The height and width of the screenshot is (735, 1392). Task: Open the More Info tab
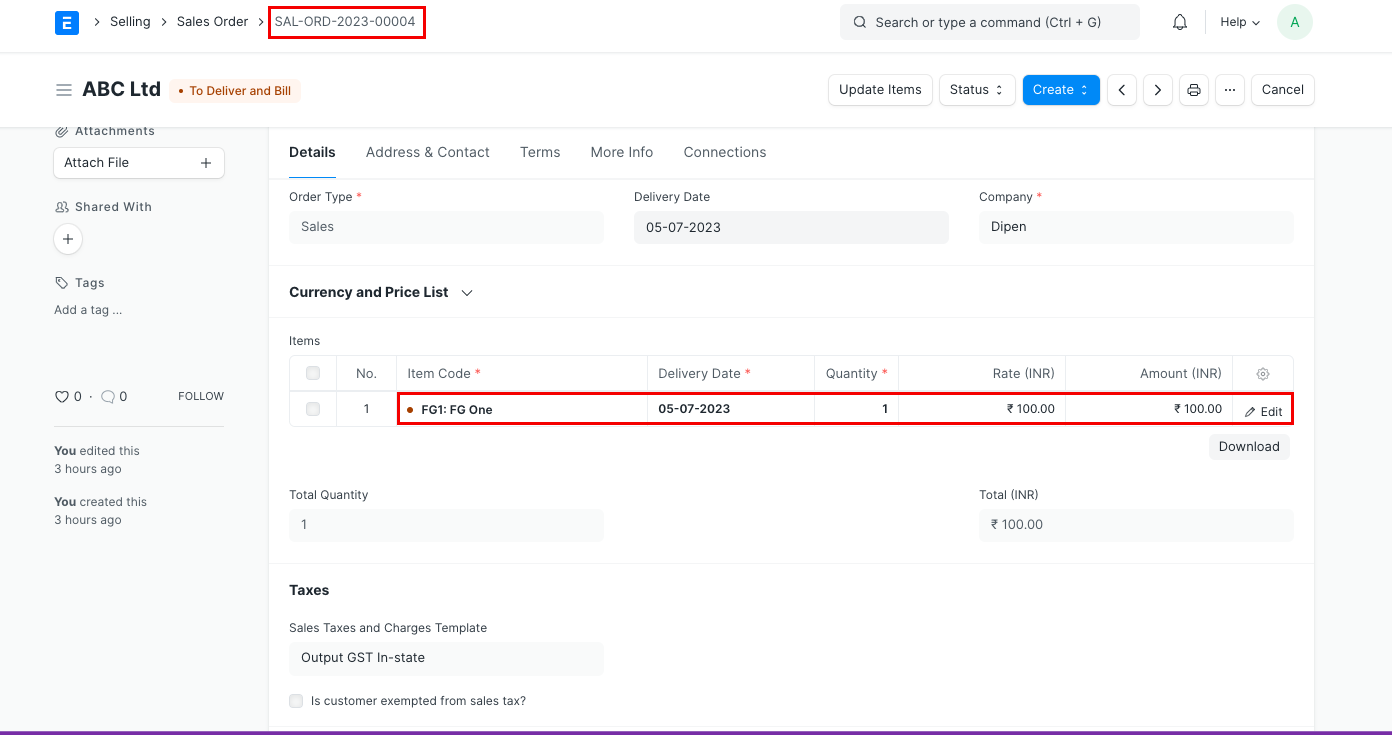click(x=621, y=152)
